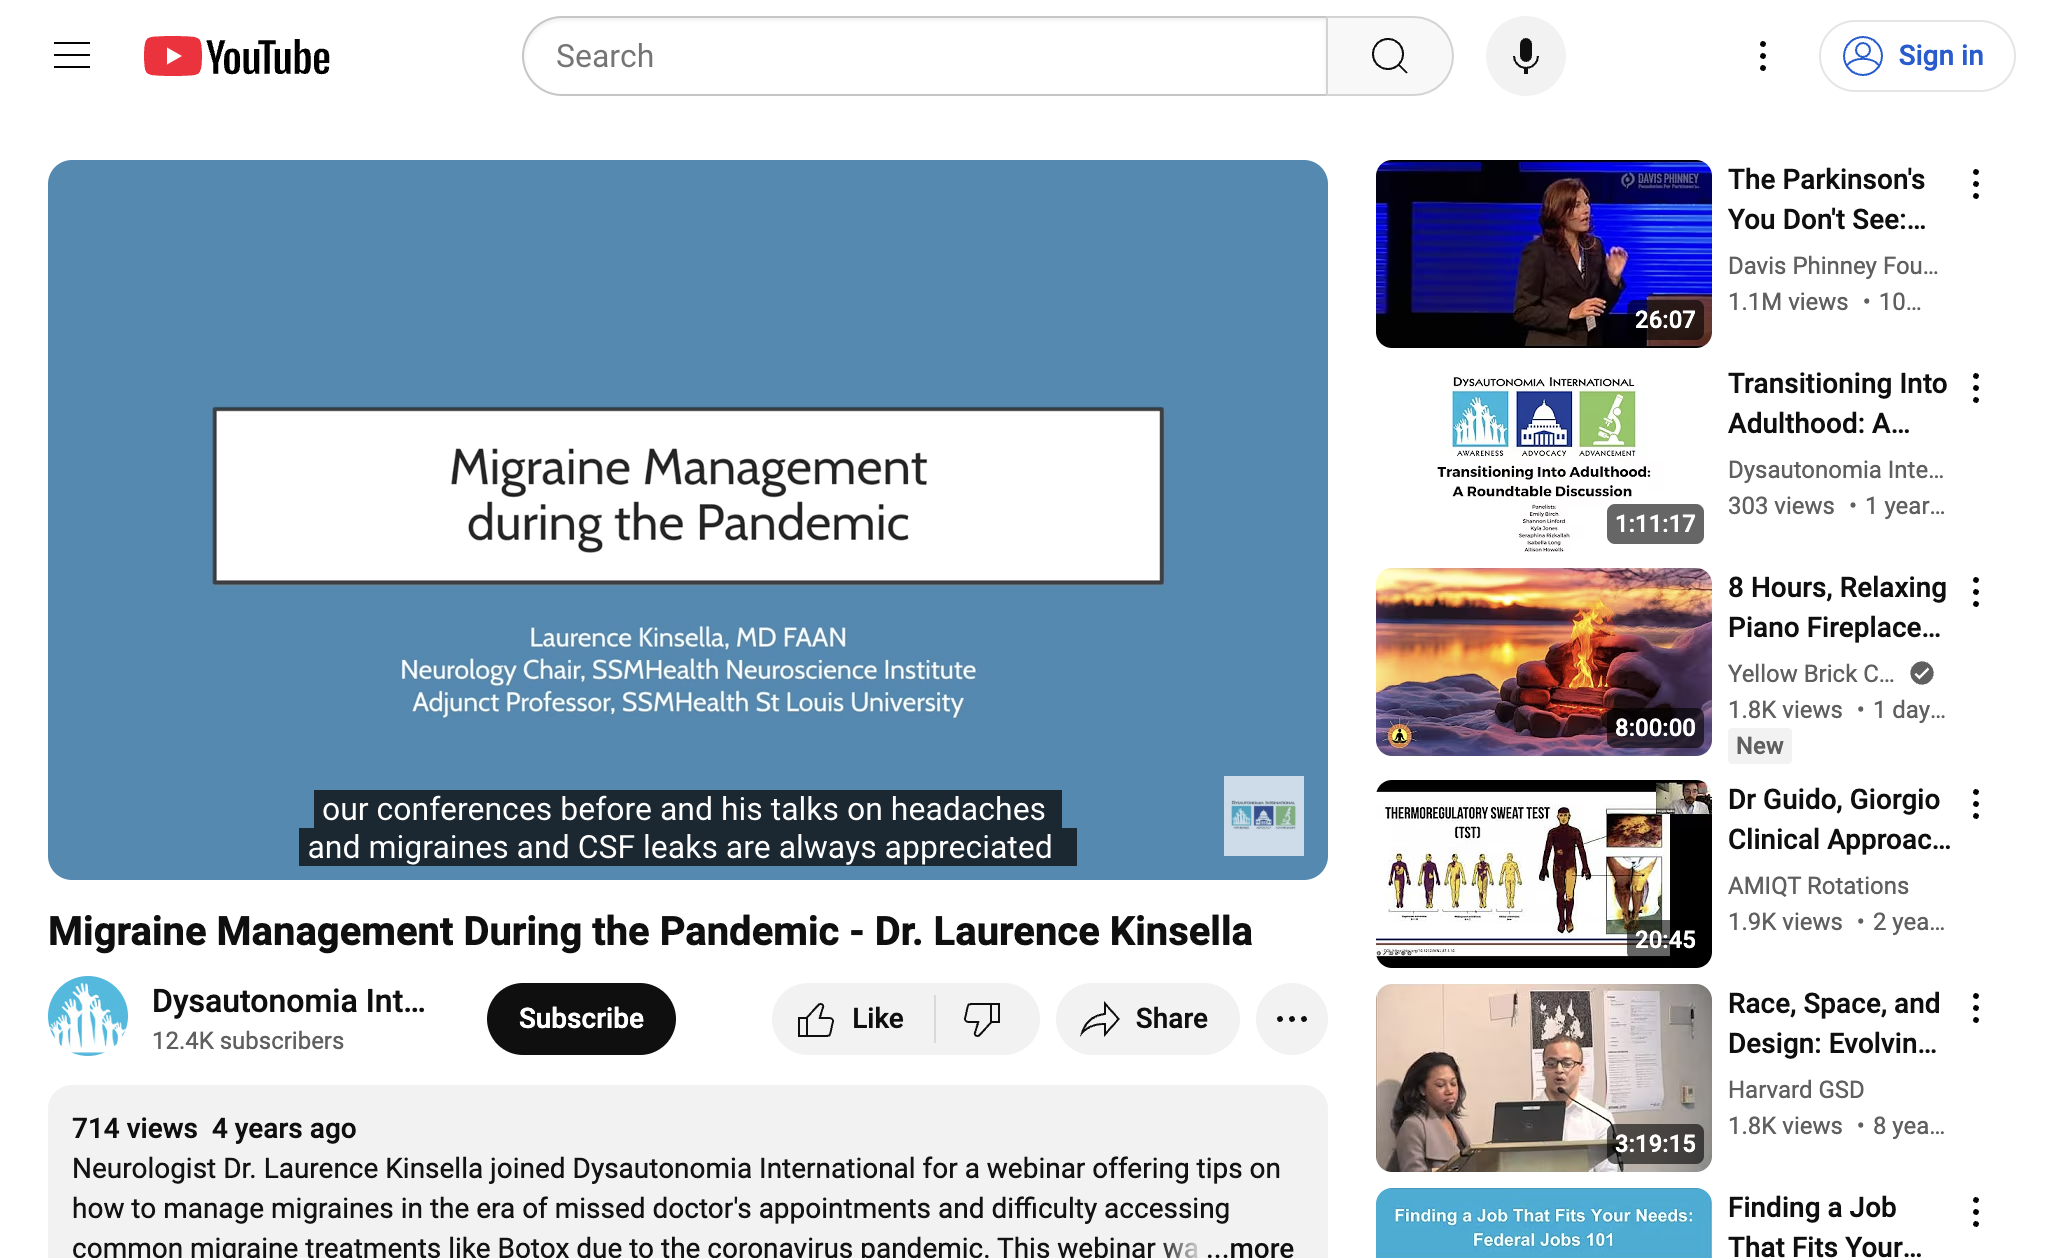Start voice search with microphone

click(x=1525, y=56)
